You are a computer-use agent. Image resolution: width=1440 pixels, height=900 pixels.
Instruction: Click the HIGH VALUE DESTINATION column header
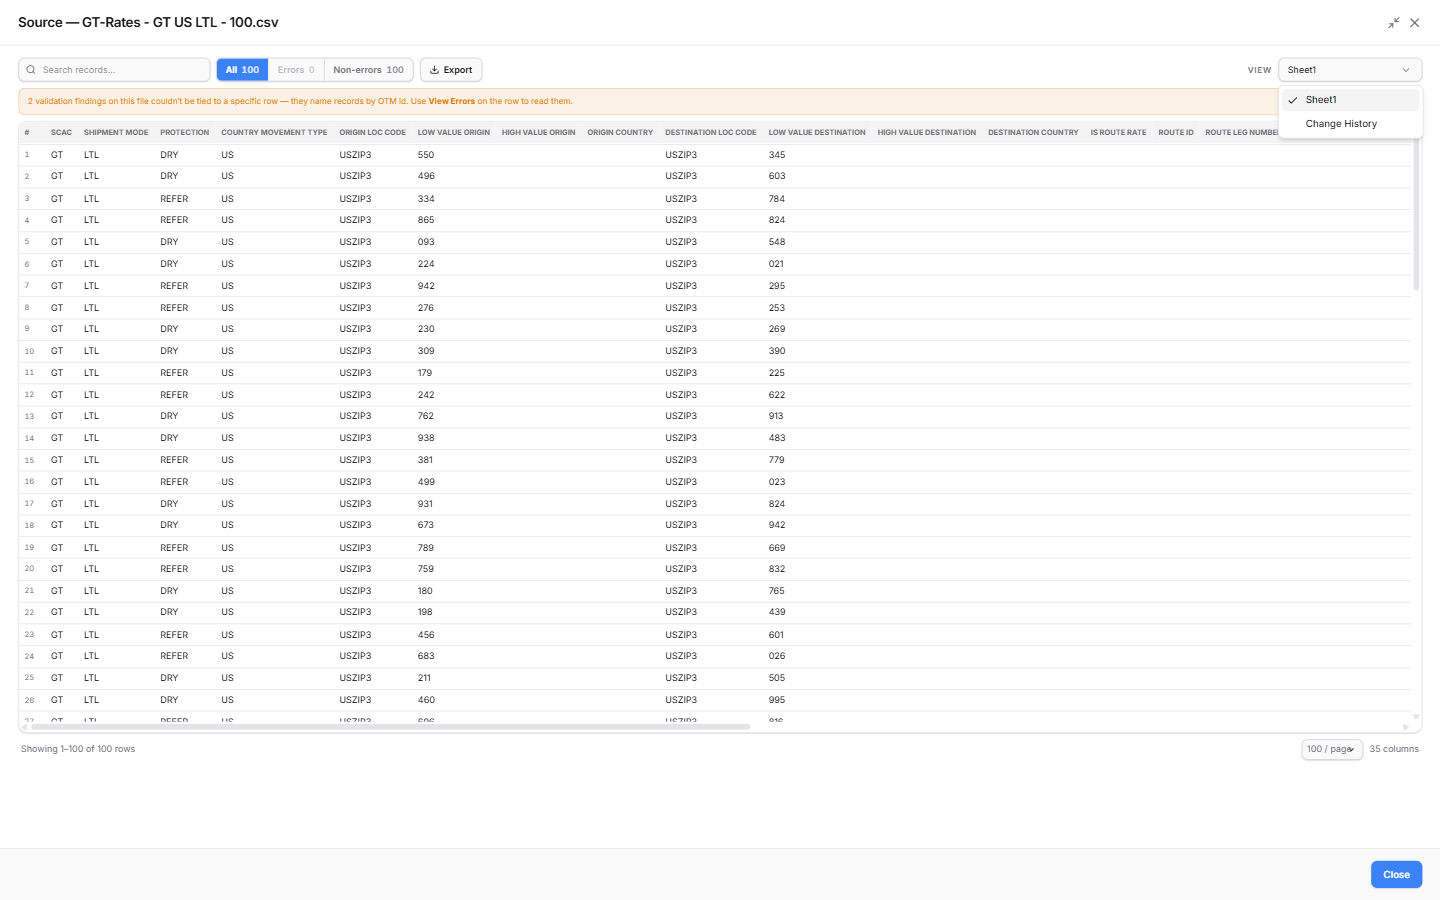927,132
